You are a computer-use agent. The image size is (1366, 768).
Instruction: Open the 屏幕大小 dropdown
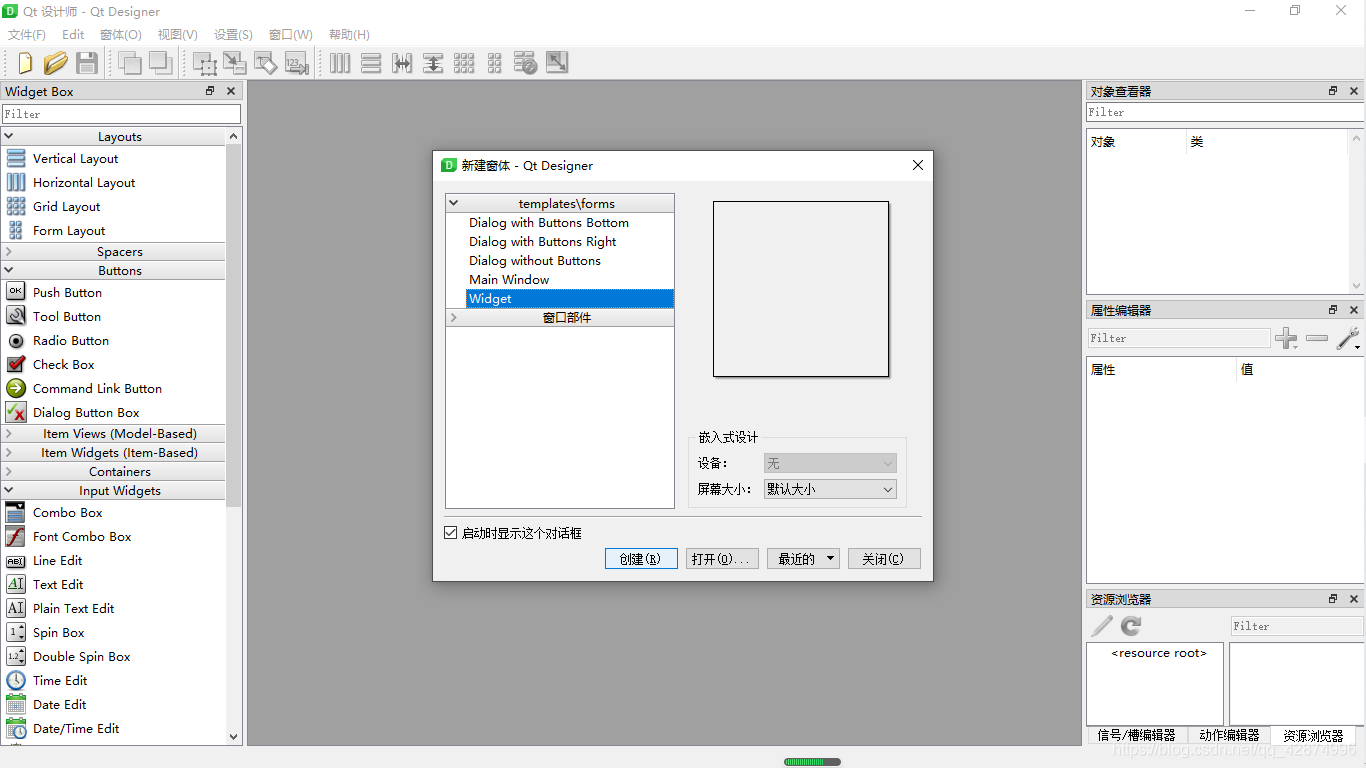click(830, 489)
